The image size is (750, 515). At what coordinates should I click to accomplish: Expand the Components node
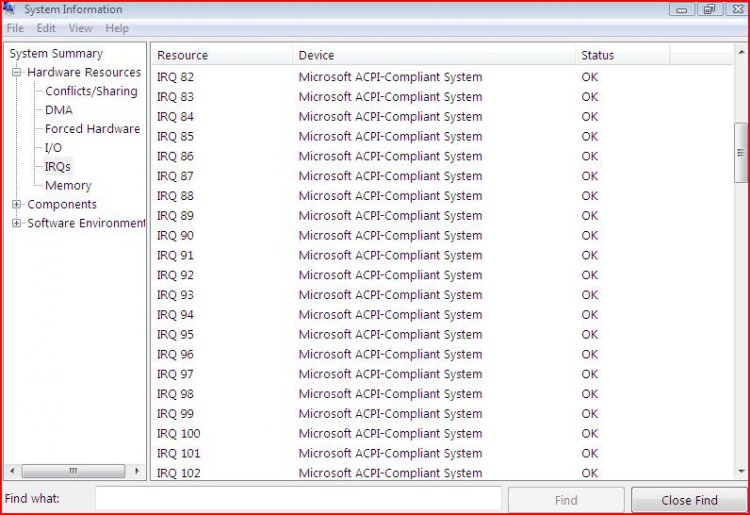[x=17, y=205]
